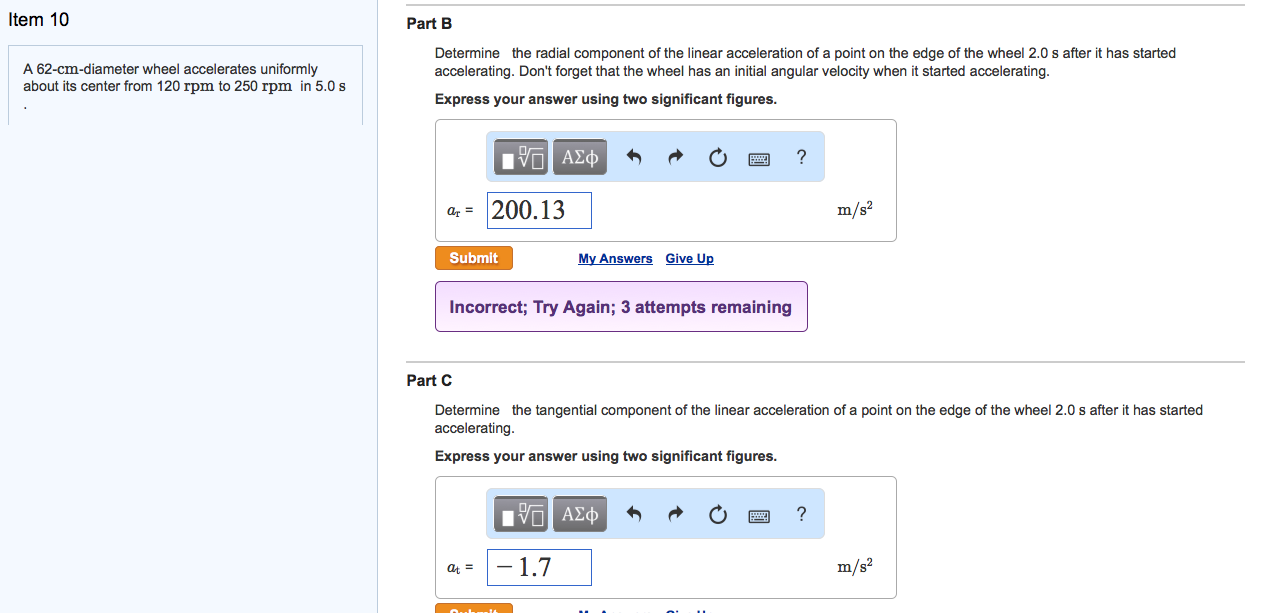Click the tangential acceleration answer field
The width and height of the screenshot is (1274, 613).
[x=539, y=567]
